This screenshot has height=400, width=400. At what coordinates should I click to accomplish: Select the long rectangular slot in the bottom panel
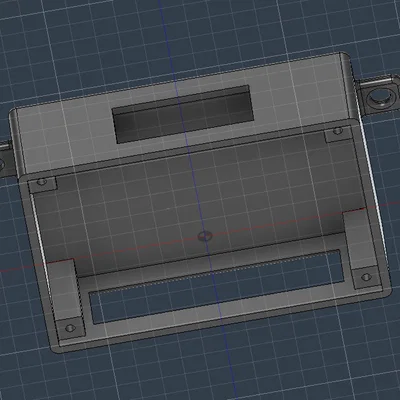click(x=216, y=287)
